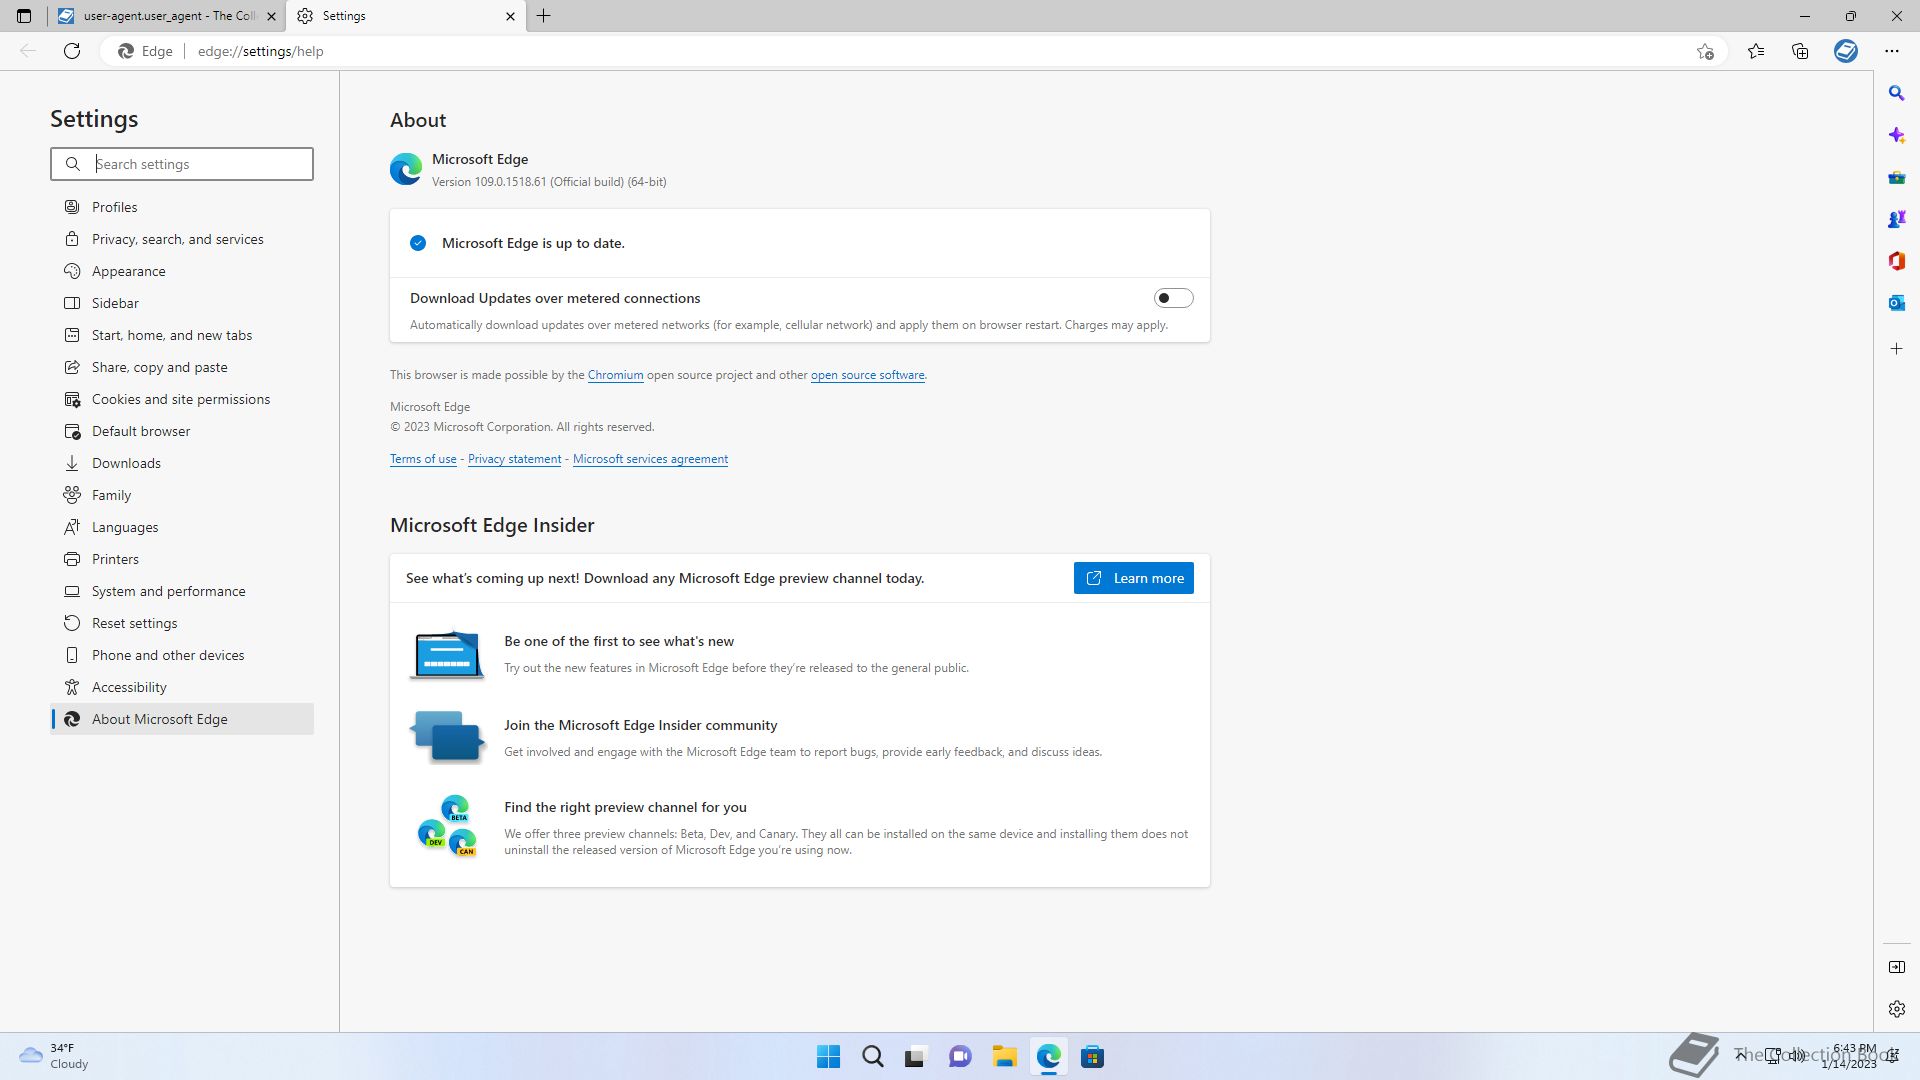The height and width of the screenshot is (1080, 1920).
Task: Click 'Find the right preview channel' heading
Action: point(625,807)
